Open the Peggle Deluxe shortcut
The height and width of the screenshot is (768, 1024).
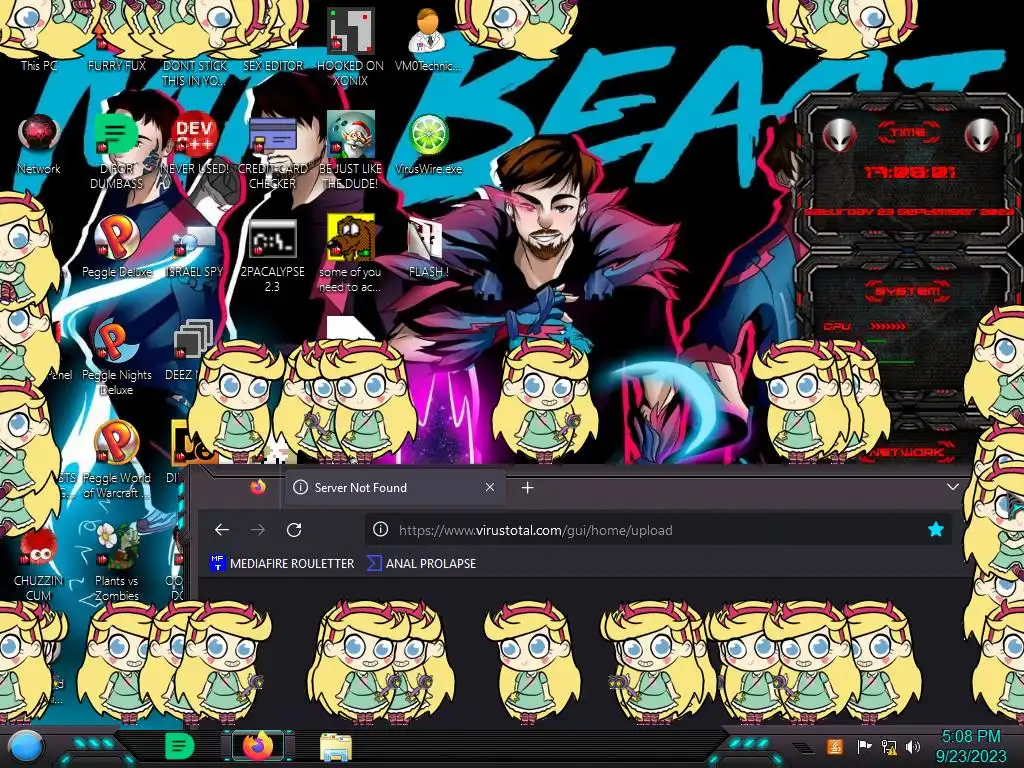(x=117, y=247)
